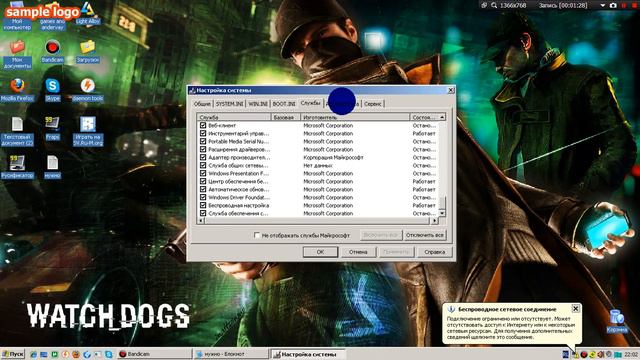Open the Daemon Tools desktop icon
The width and height of the screenshot is (640, 360).
(x=87, y=90)
